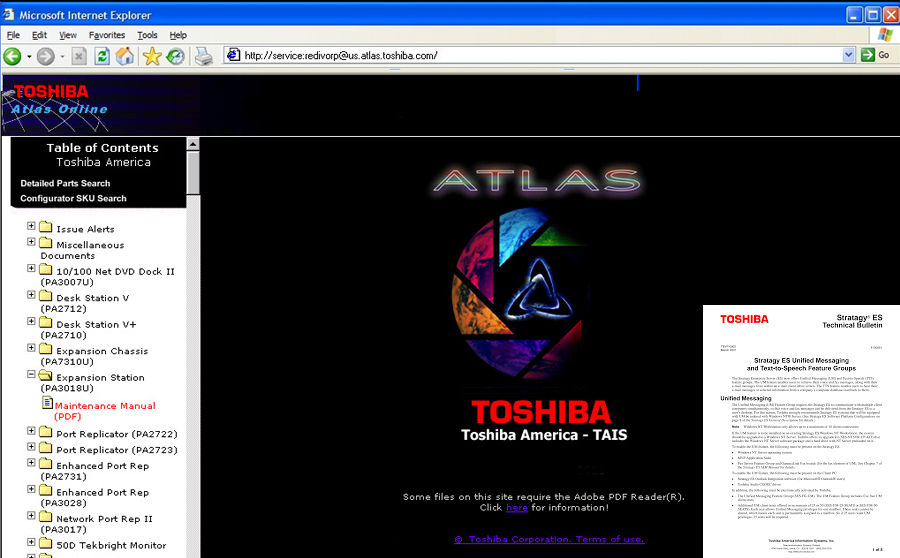The width and height of the screenshot is (900, 558).
Task: Click the Port Replicator (PA2722) folder icon
Action: tap(46, 431)
